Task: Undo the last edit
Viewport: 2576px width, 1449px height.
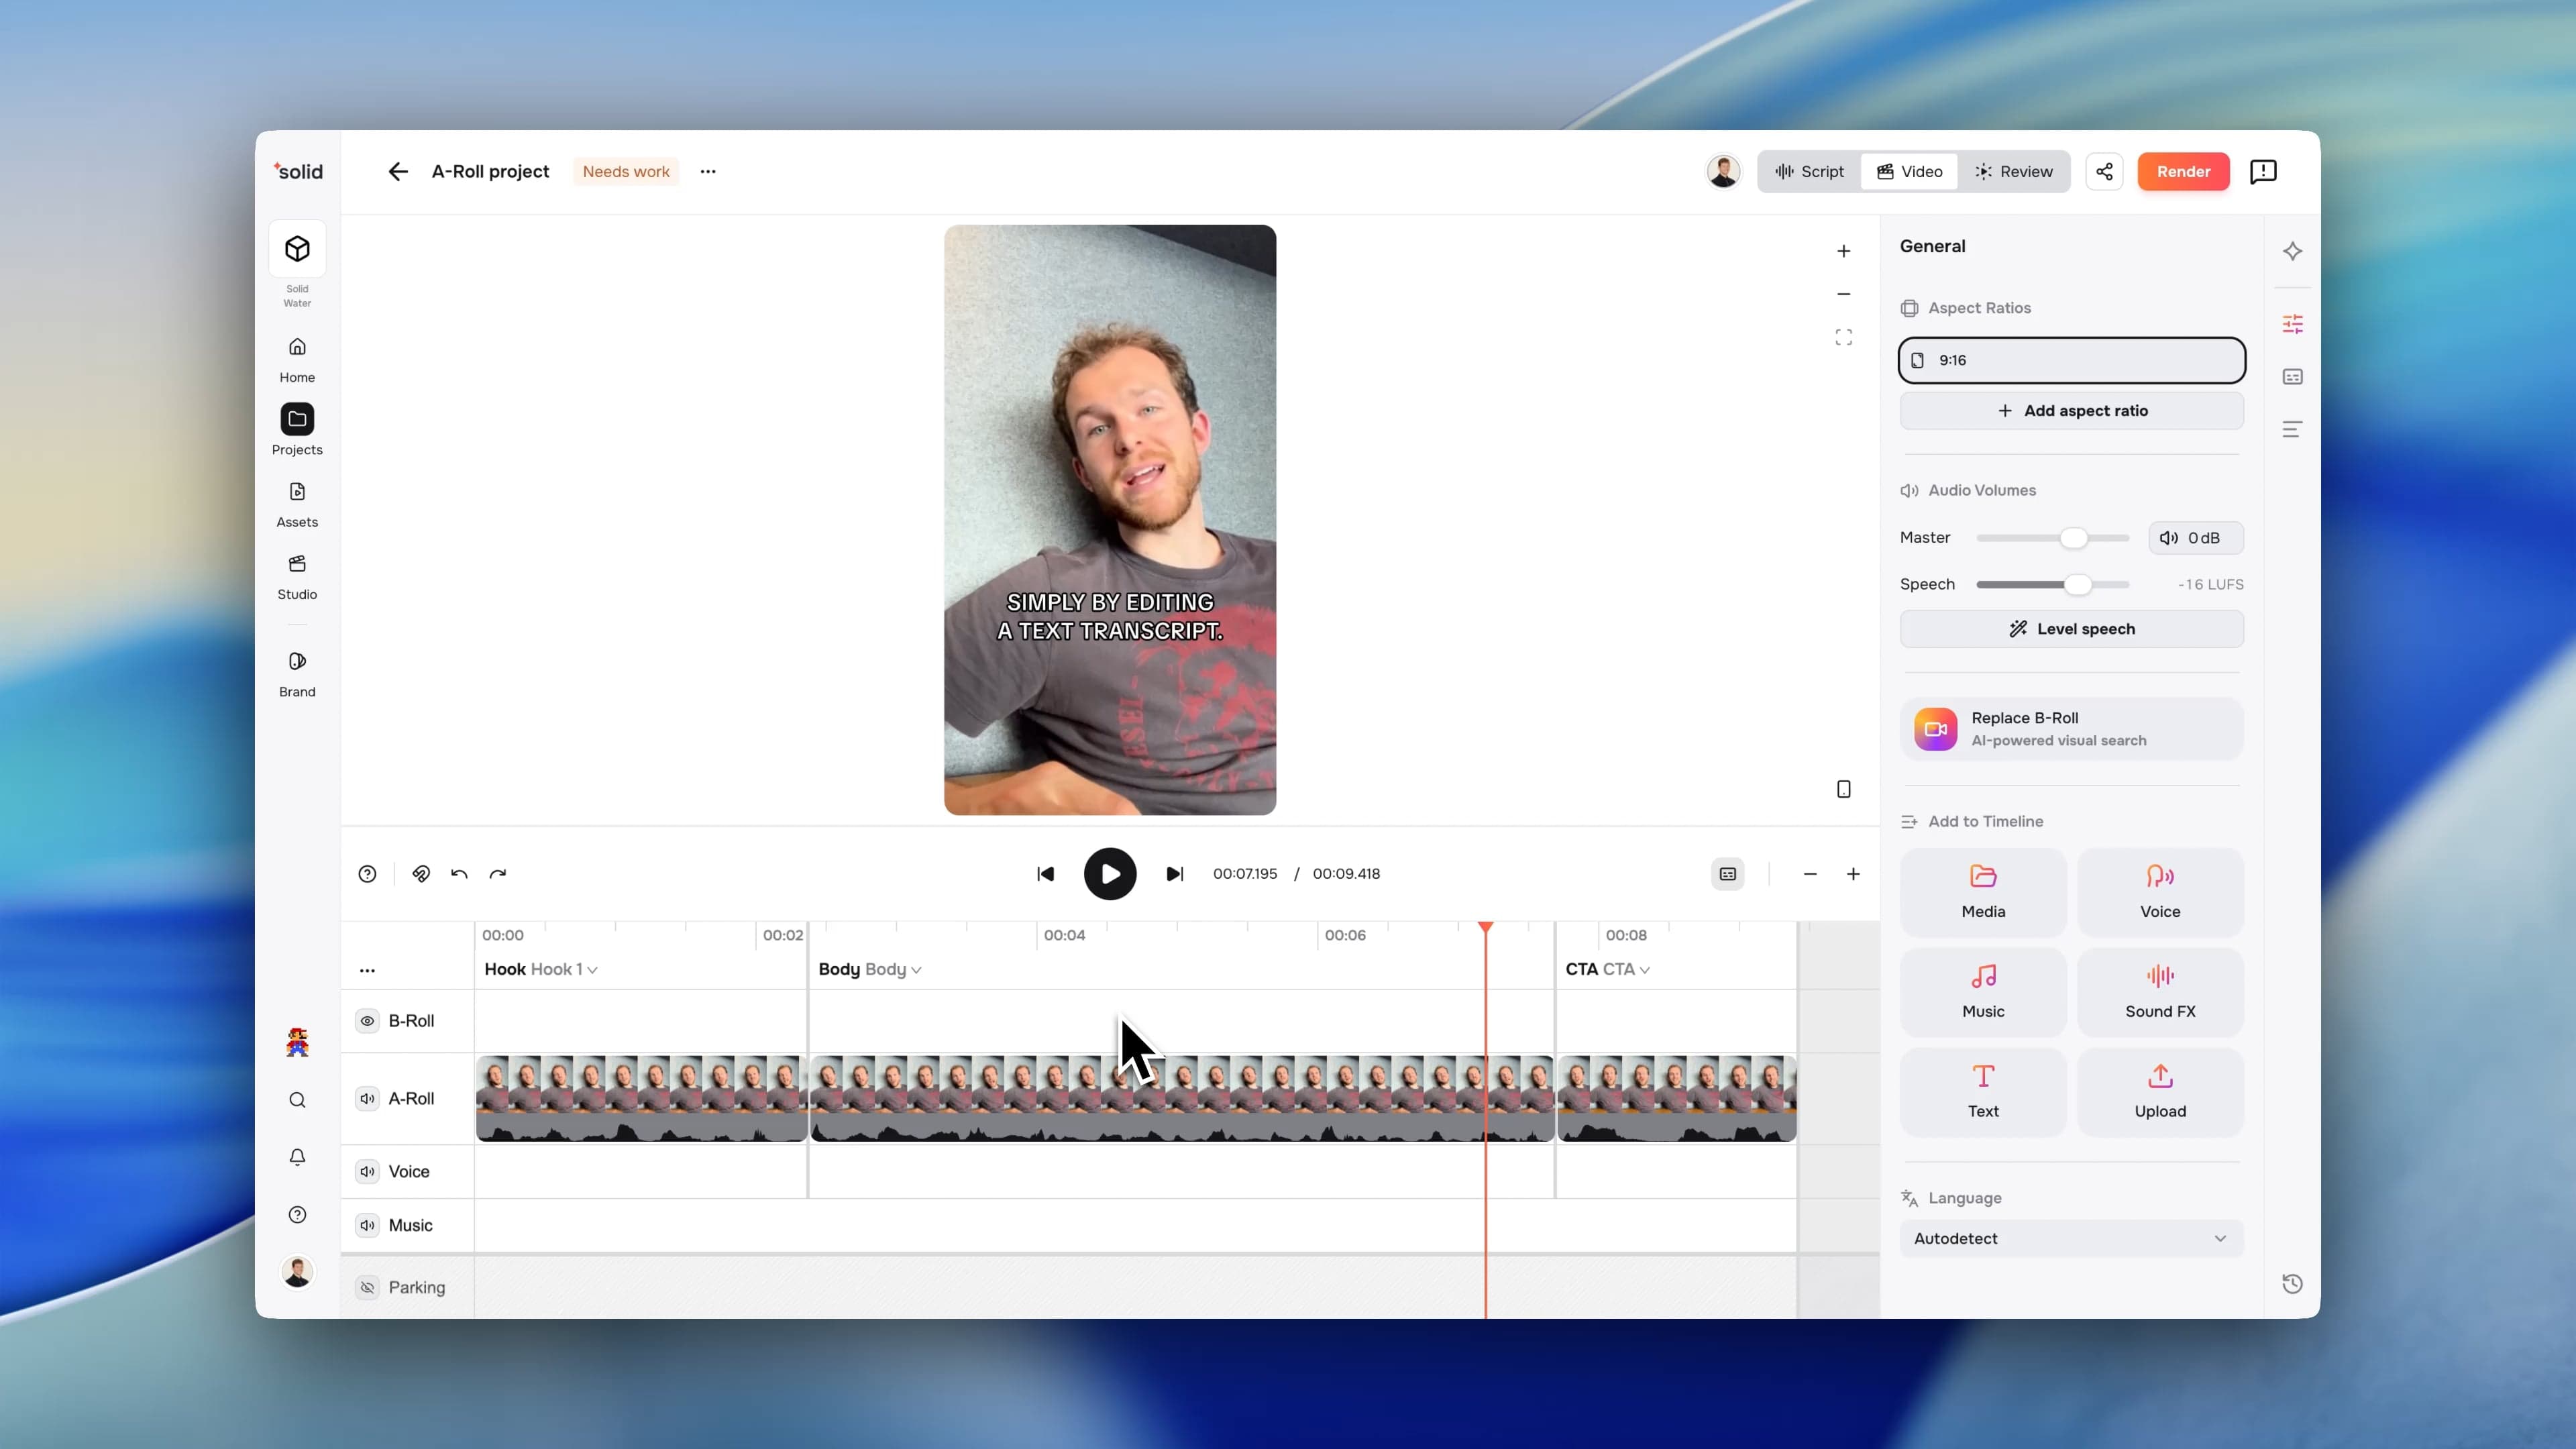Action: pyautogui.click(x=459, y=874)
